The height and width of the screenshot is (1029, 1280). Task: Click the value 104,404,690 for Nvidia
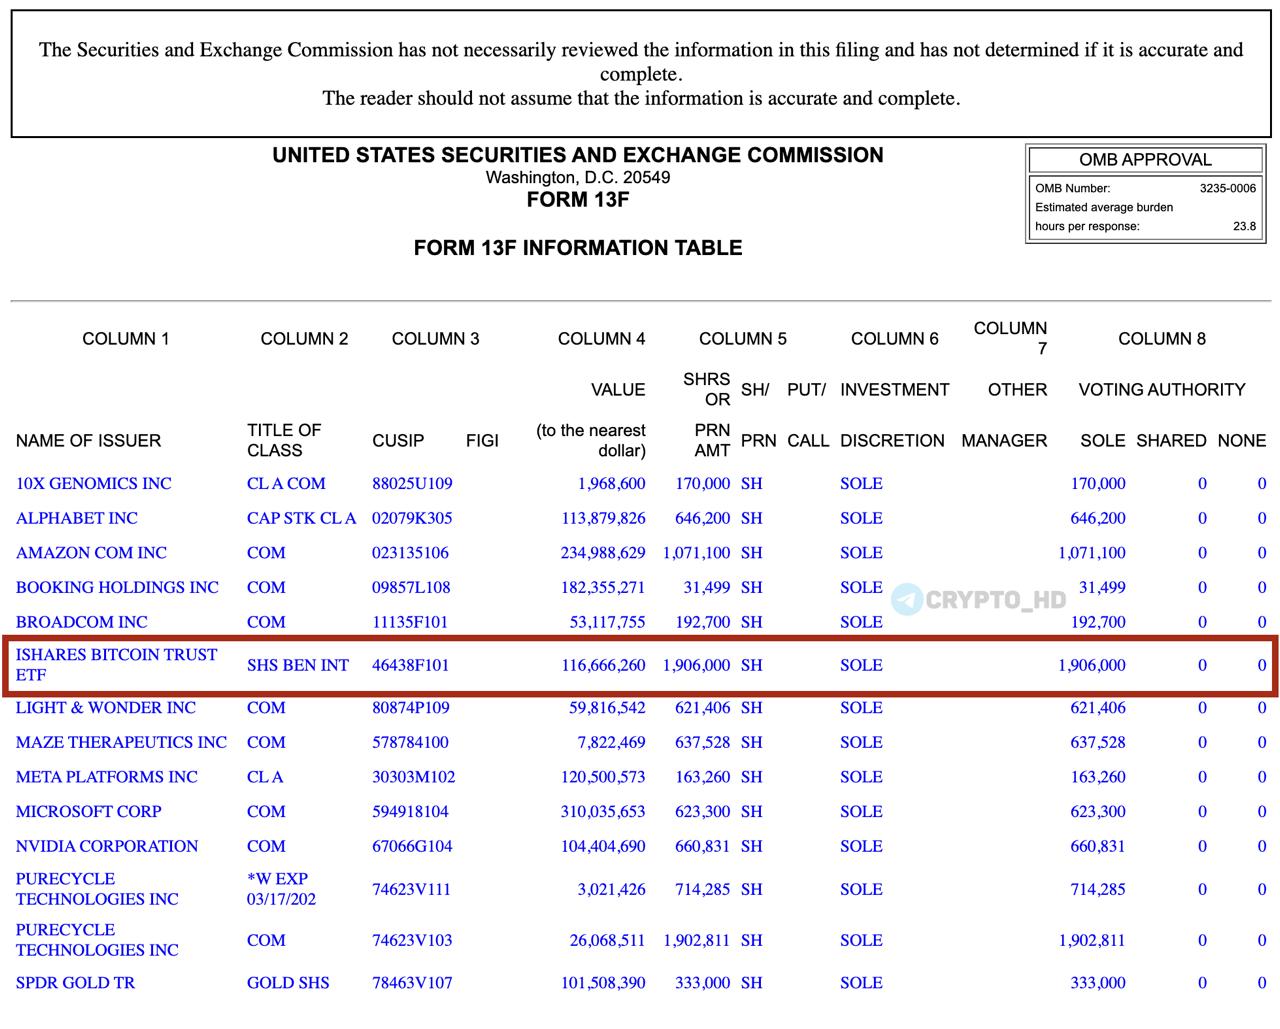(603, 845)
